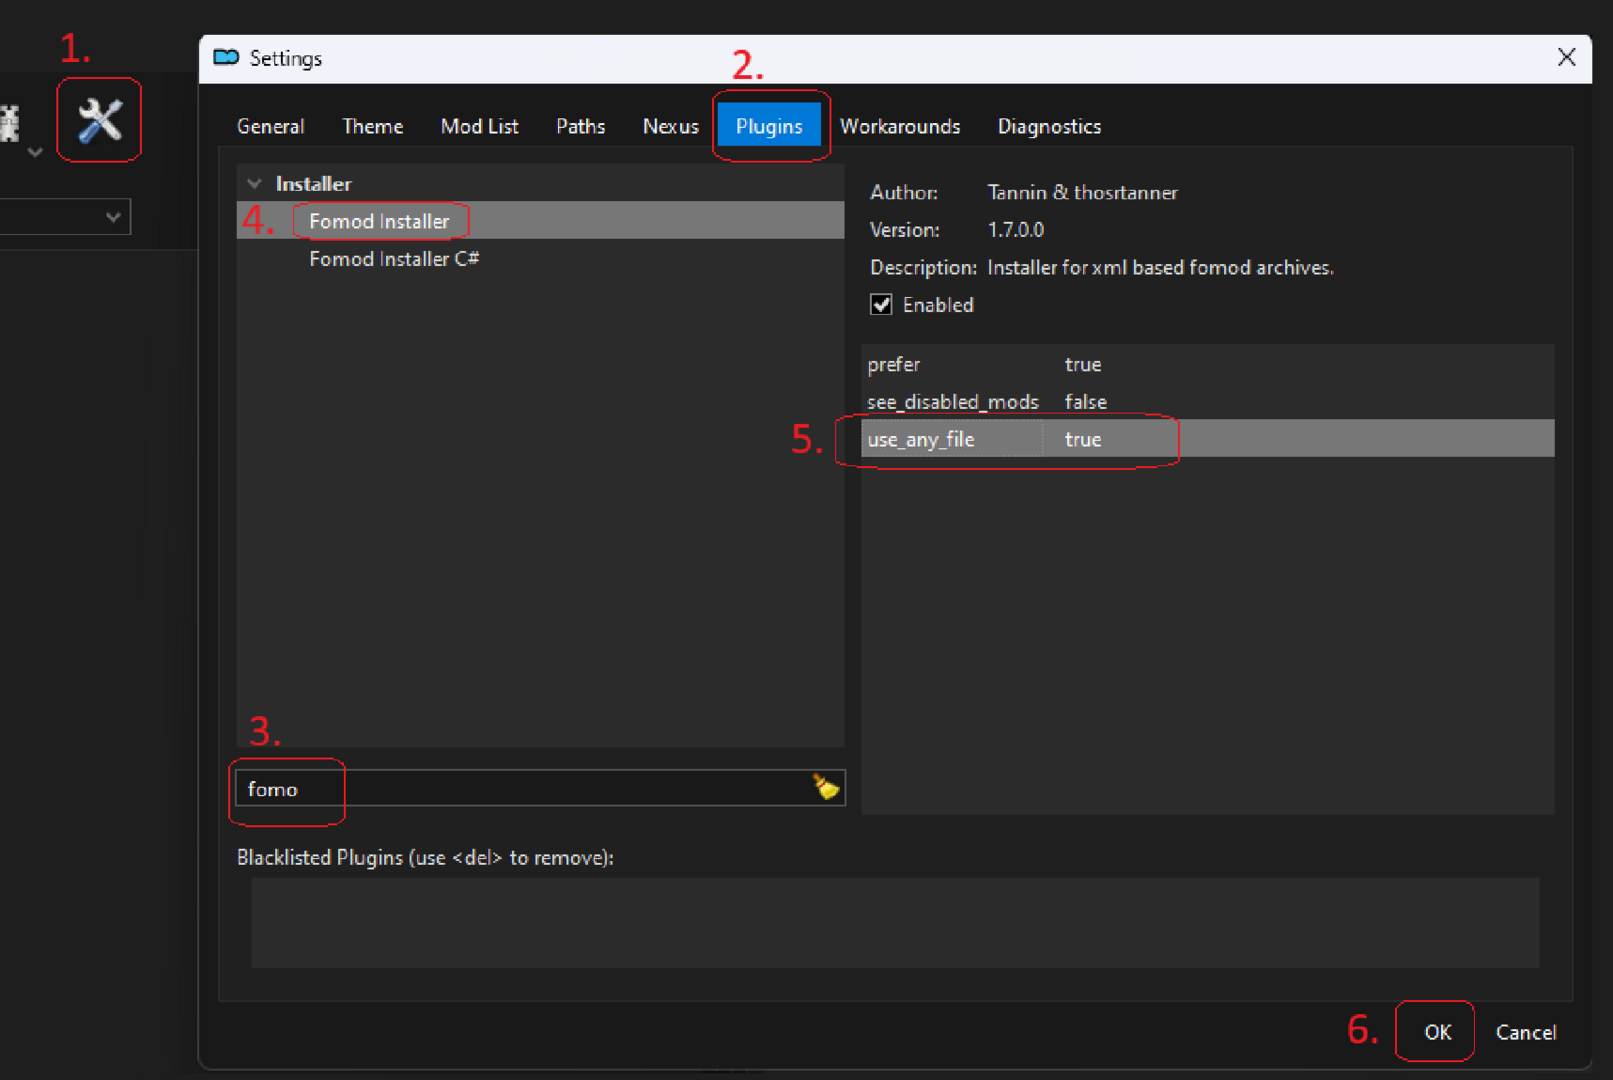Select the Plugins tab
This screenshot has width=1613, height=1080.
coord(769,126)
